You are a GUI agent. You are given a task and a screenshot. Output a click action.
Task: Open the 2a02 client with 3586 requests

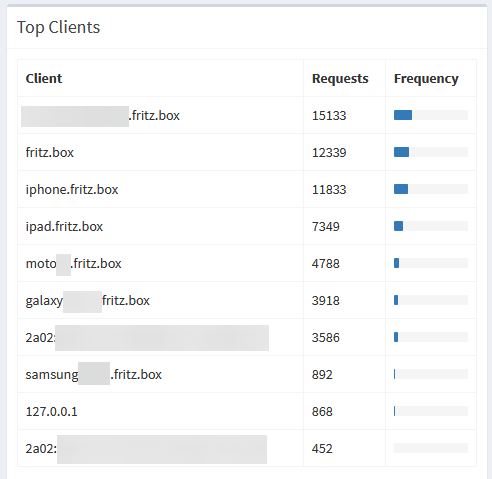147,338
